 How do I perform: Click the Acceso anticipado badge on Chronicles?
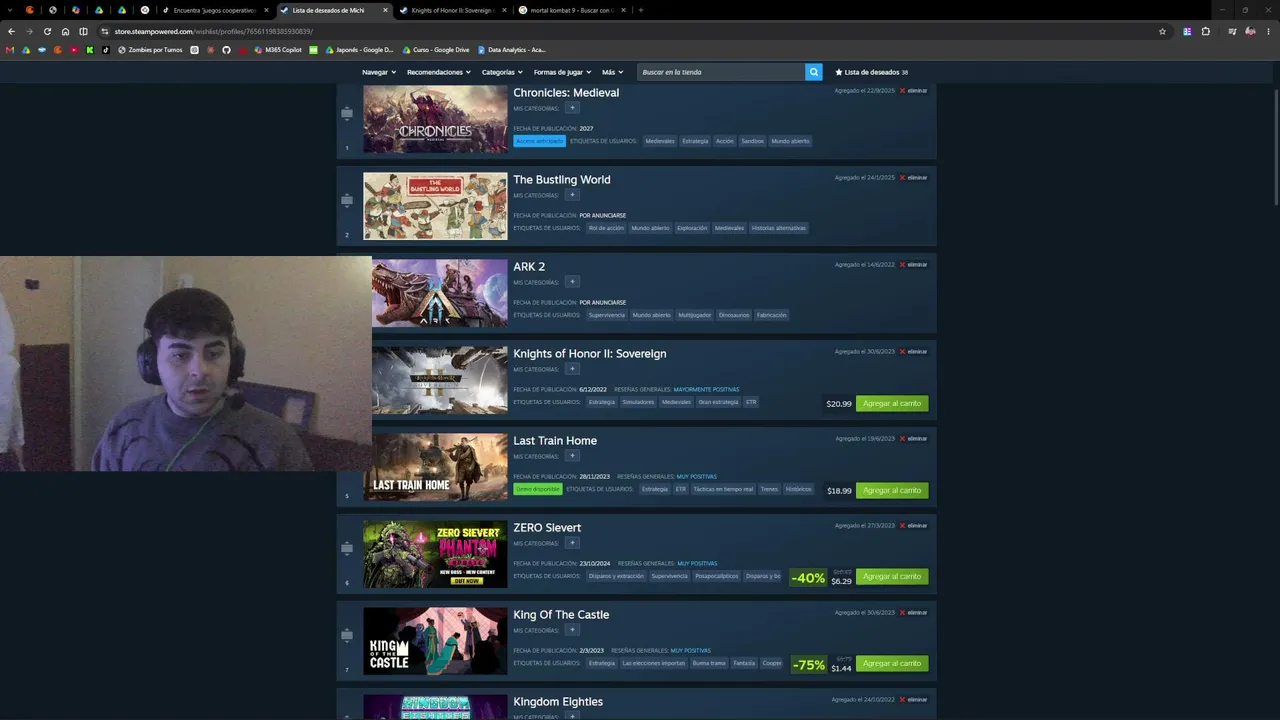point(539,141)
